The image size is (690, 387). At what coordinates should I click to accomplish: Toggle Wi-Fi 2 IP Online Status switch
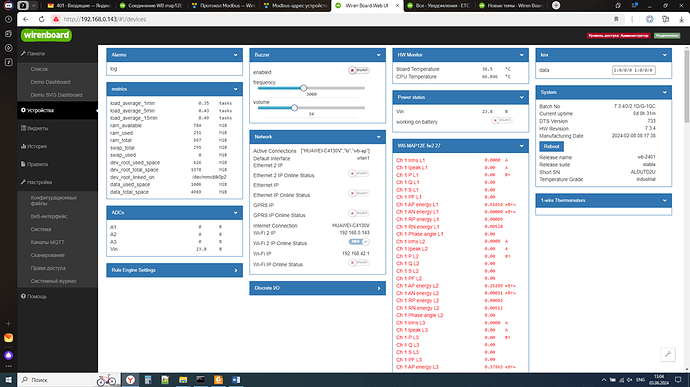tap(359, 242)
